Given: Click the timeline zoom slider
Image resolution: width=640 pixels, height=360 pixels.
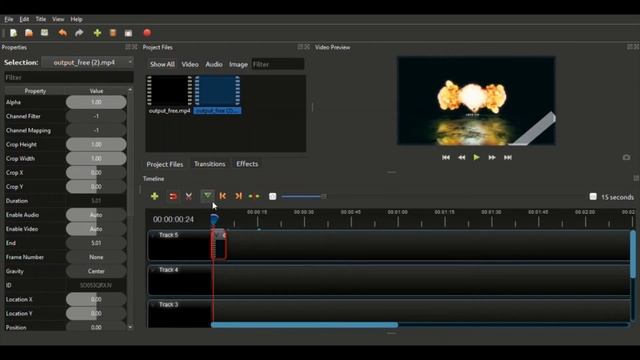Looking at the screenshot, I should [304, 197].
